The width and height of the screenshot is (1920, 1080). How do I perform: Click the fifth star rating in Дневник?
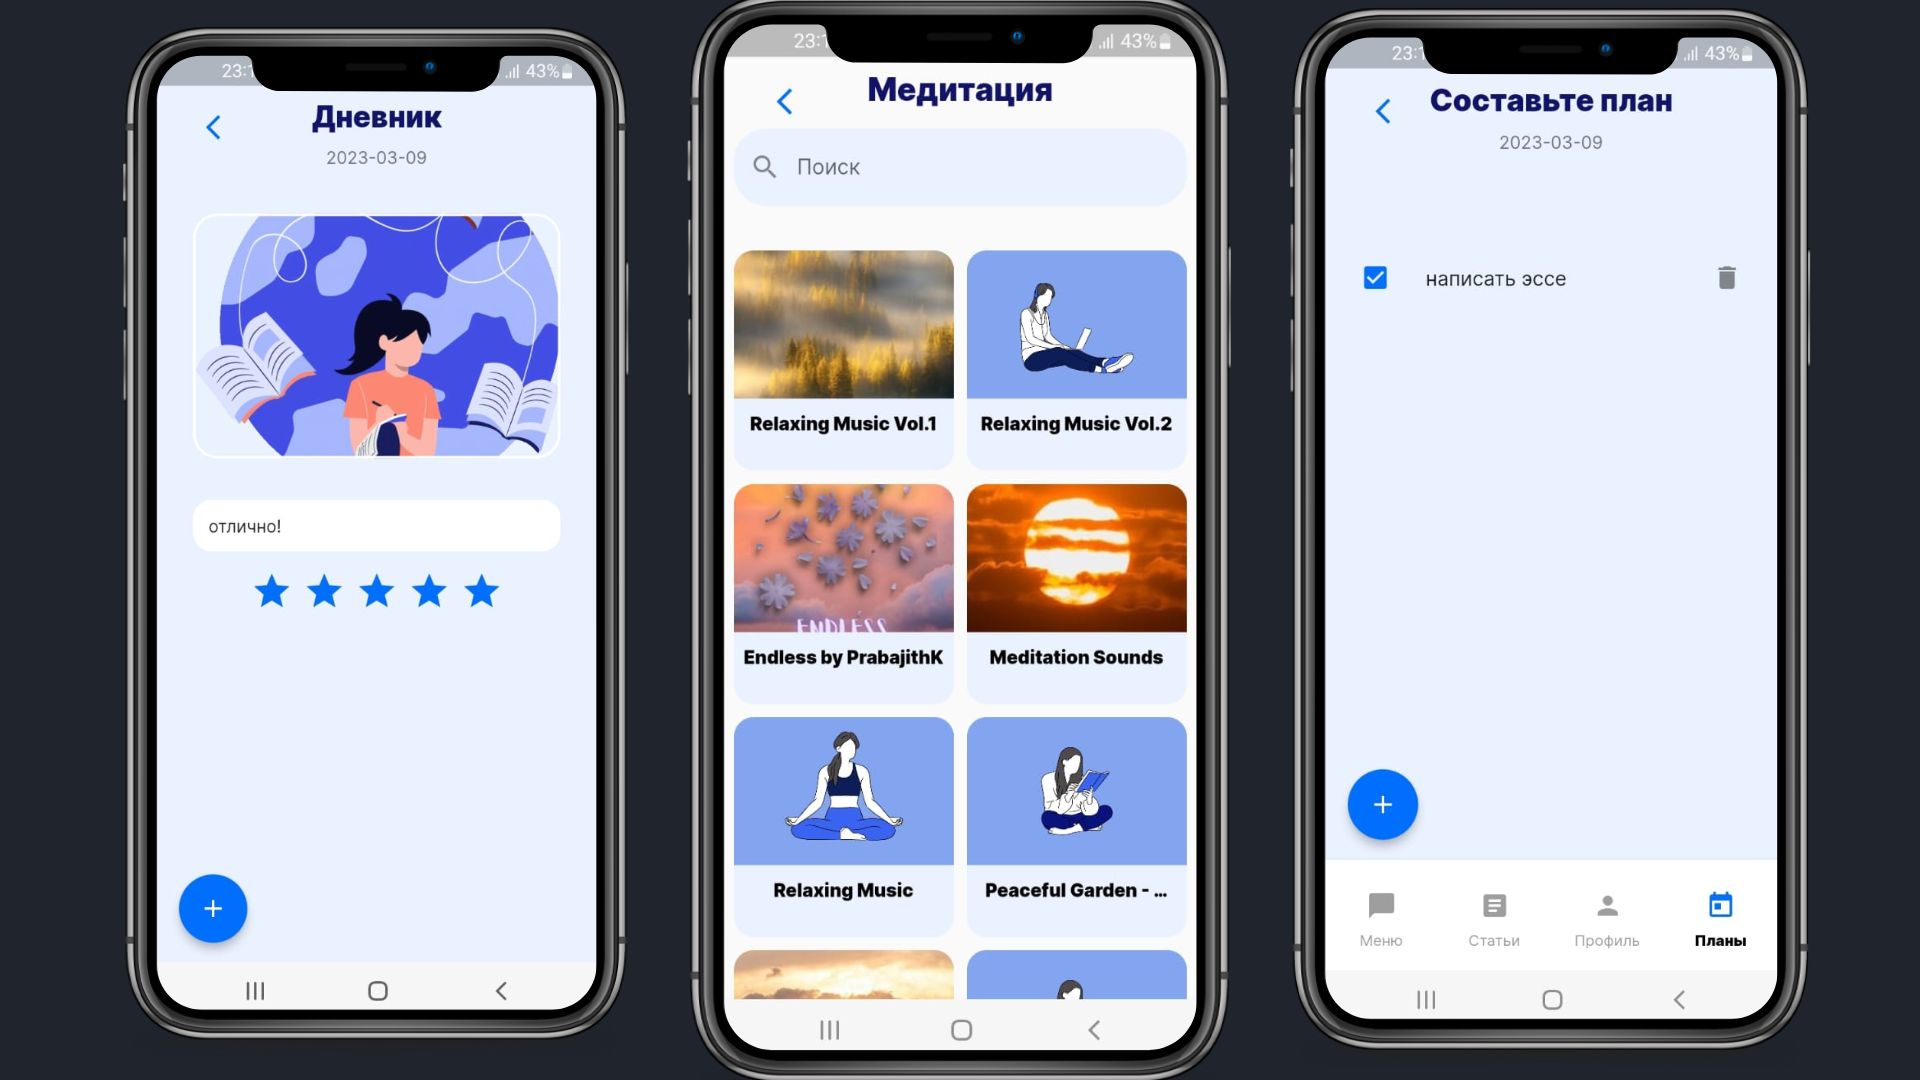(481, 589)
